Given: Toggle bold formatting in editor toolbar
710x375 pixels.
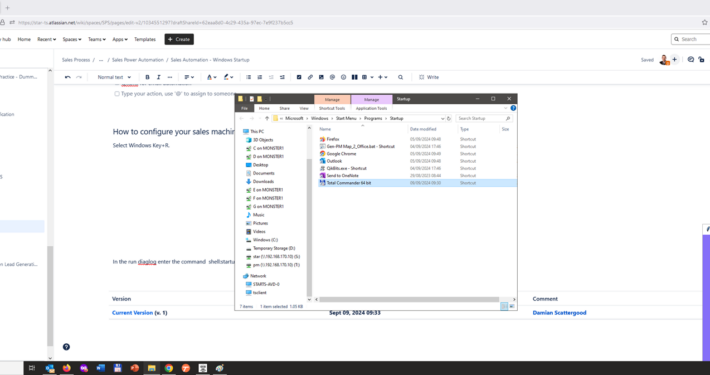Looking at the screenshot, I should tap(147, 77).
